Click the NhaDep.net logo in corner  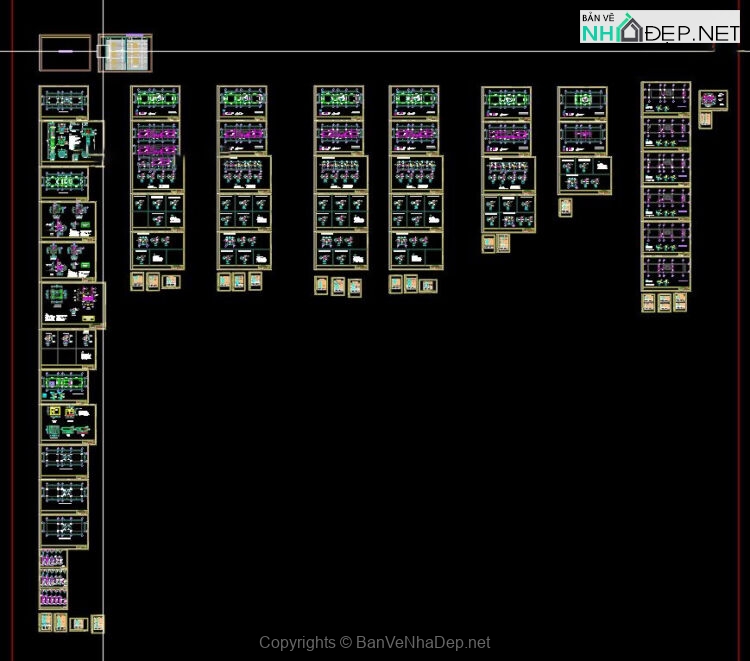pyautogui.click(x=660, y=27)
